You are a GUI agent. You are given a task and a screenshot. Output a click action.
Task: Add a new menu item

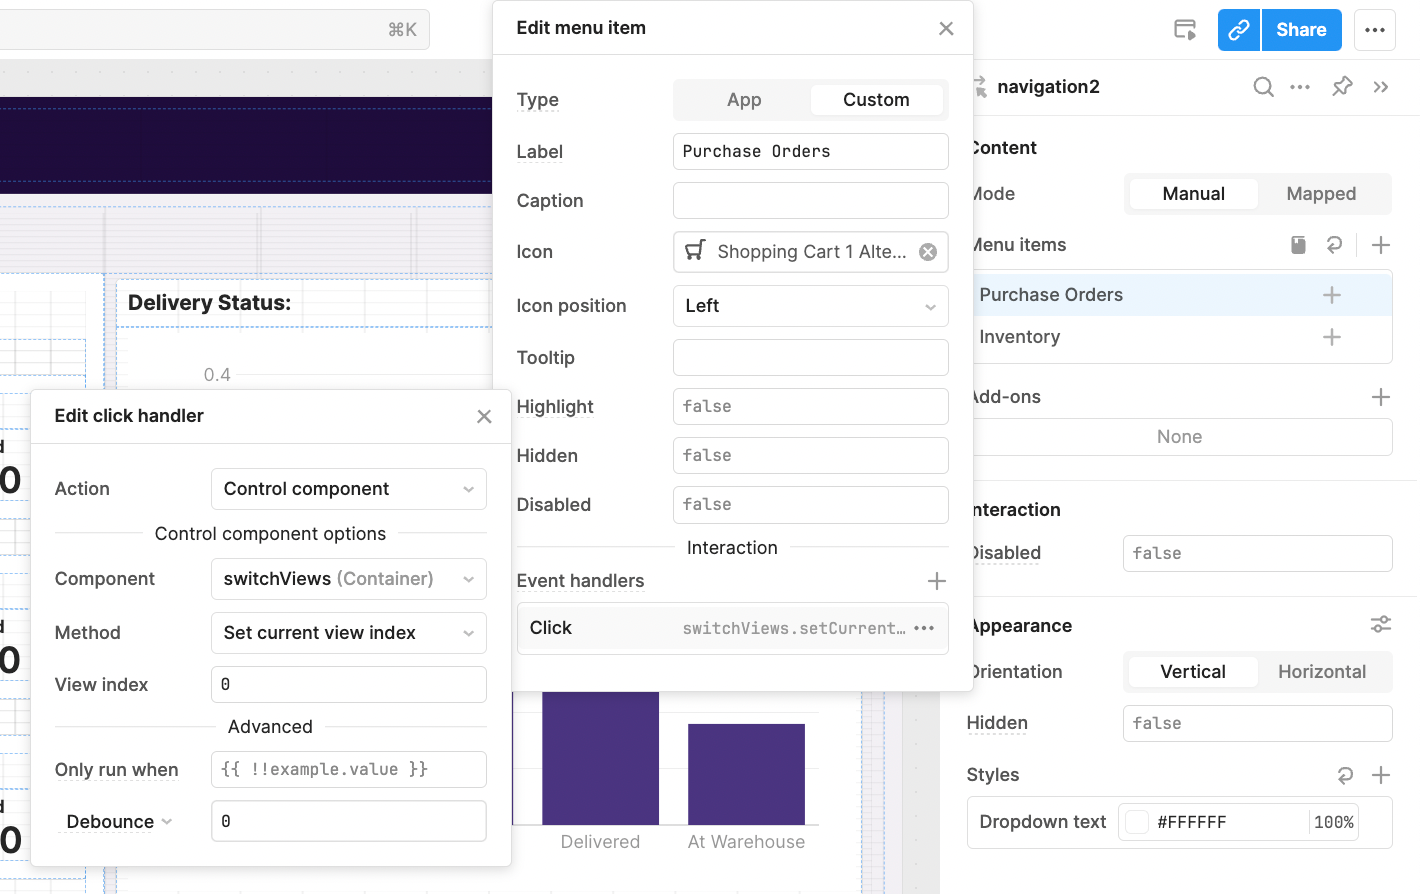(1381, 245)
